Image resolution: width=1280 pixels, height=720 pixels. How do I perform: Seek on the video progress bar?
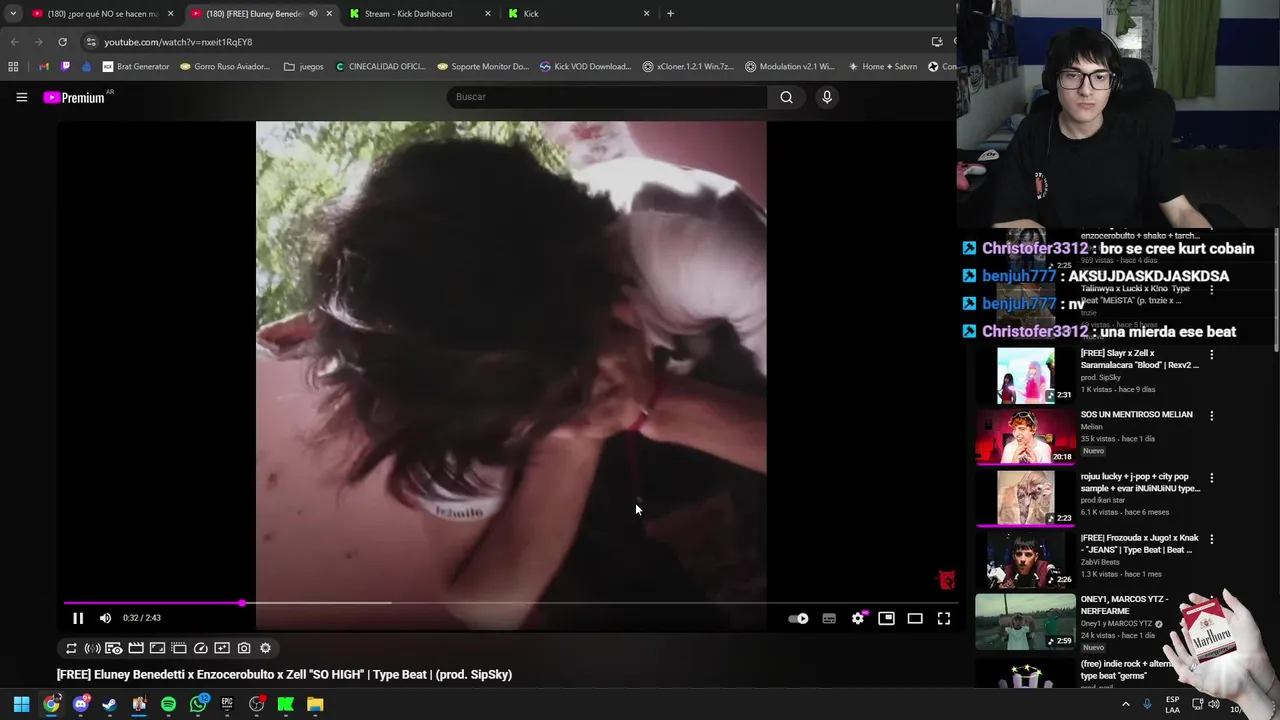tap(510, 603)
